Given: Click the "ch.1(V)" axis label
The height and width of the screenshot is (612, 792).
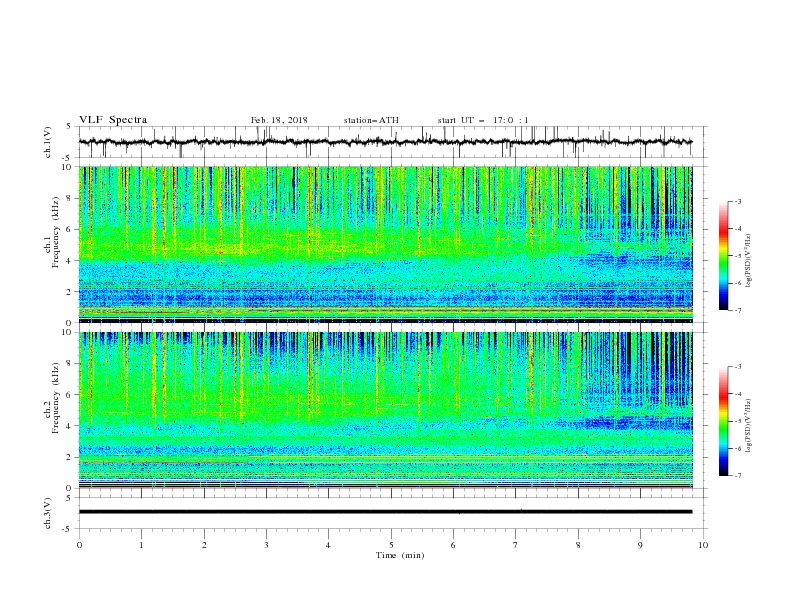Looking at the screenshot, I should coord(48,142).
